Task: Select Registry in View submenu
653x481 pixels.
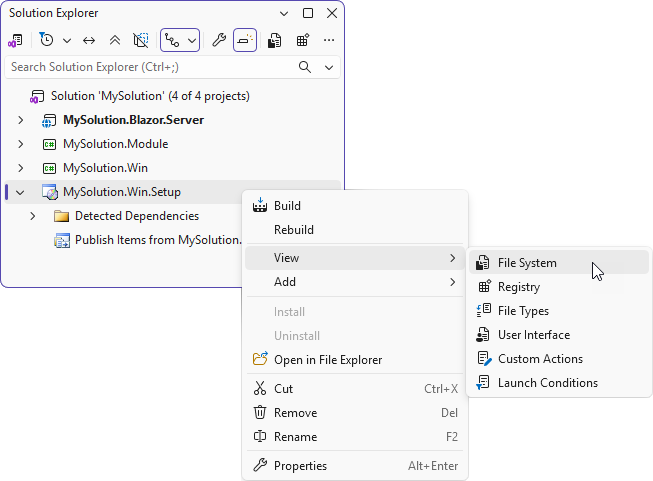Action: [x=559, y=287]
